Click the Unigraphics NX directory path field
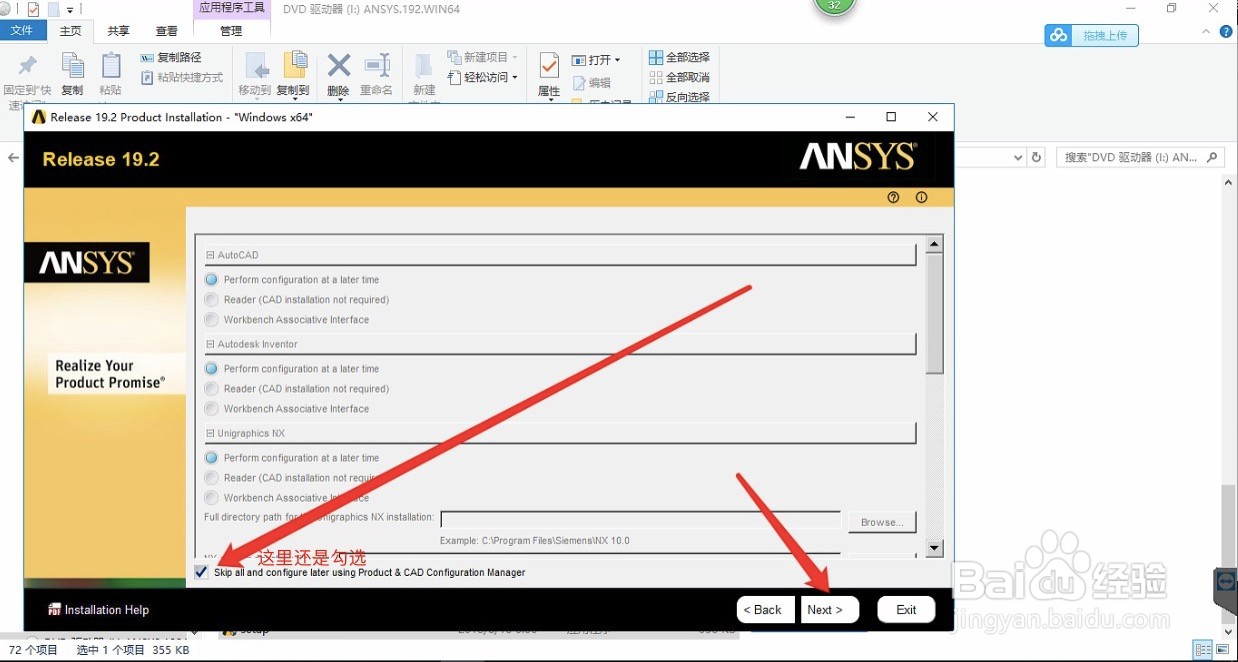1238x662 pixels. 640,519
